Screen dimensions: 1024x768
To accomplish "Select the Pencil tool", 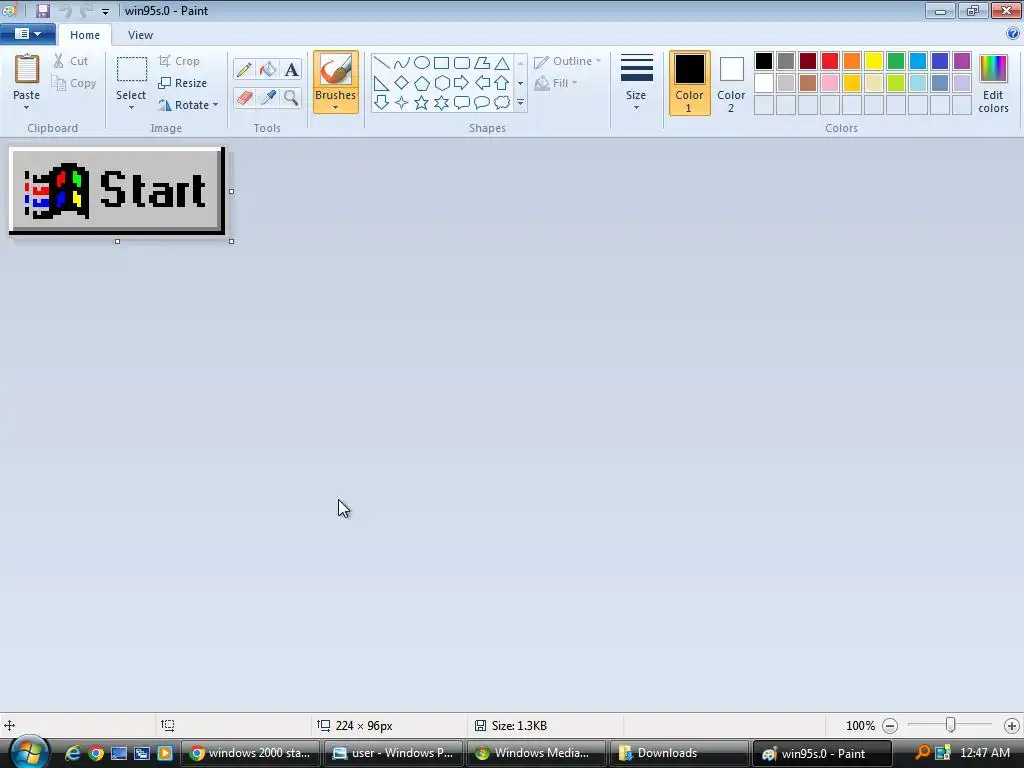I will pyautogui.click(x=244, y=69).
